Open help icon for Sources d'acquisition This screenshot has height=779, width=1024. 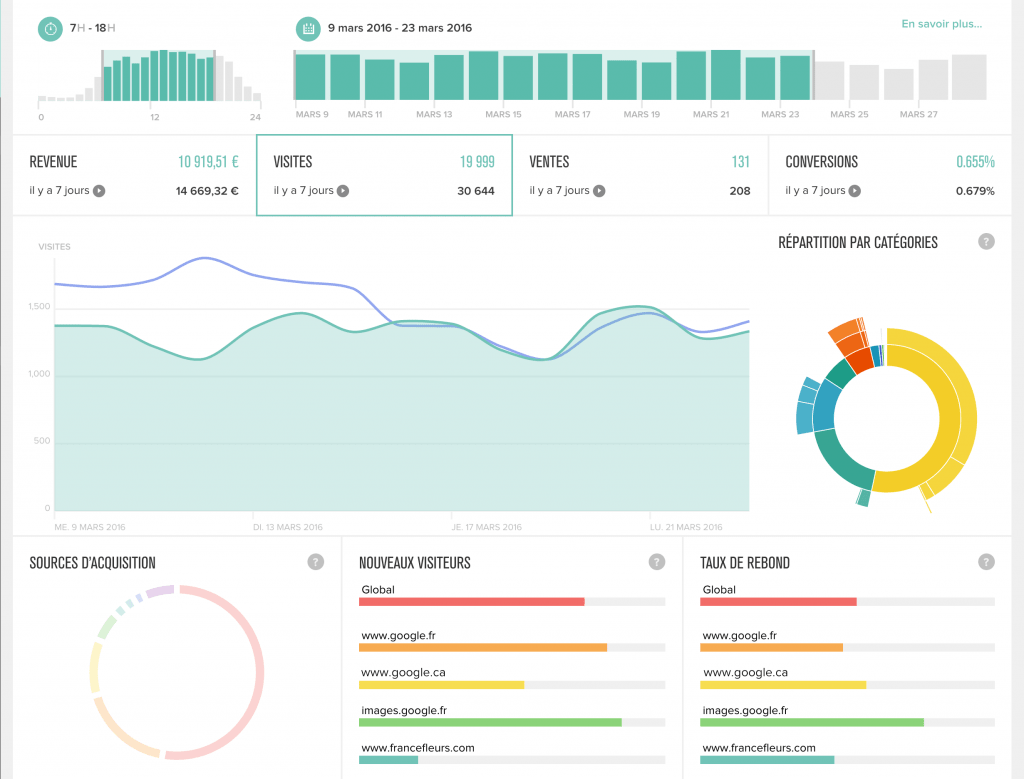(x=316, y=562)
